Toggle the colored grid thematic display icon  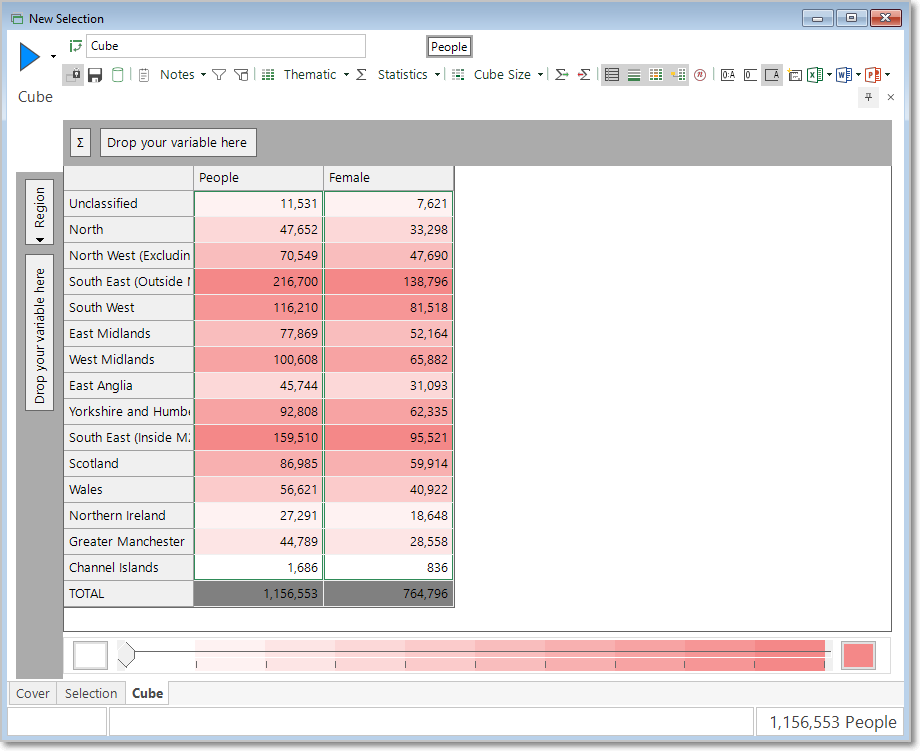point(656,75)
